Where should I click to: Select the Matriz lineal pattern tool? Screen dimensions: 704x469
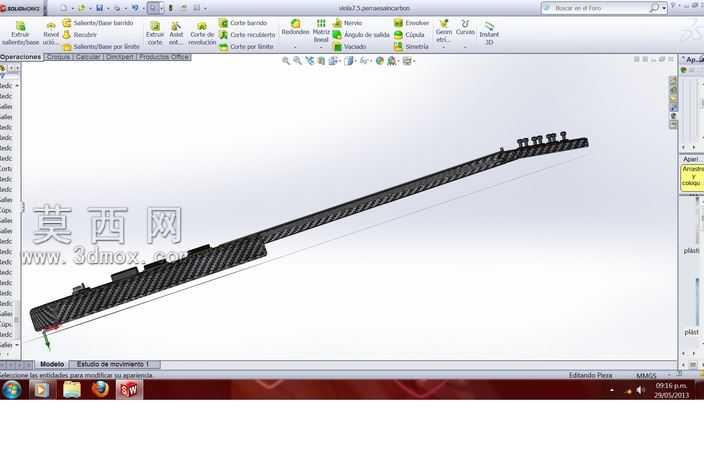[x=321, y=31]
